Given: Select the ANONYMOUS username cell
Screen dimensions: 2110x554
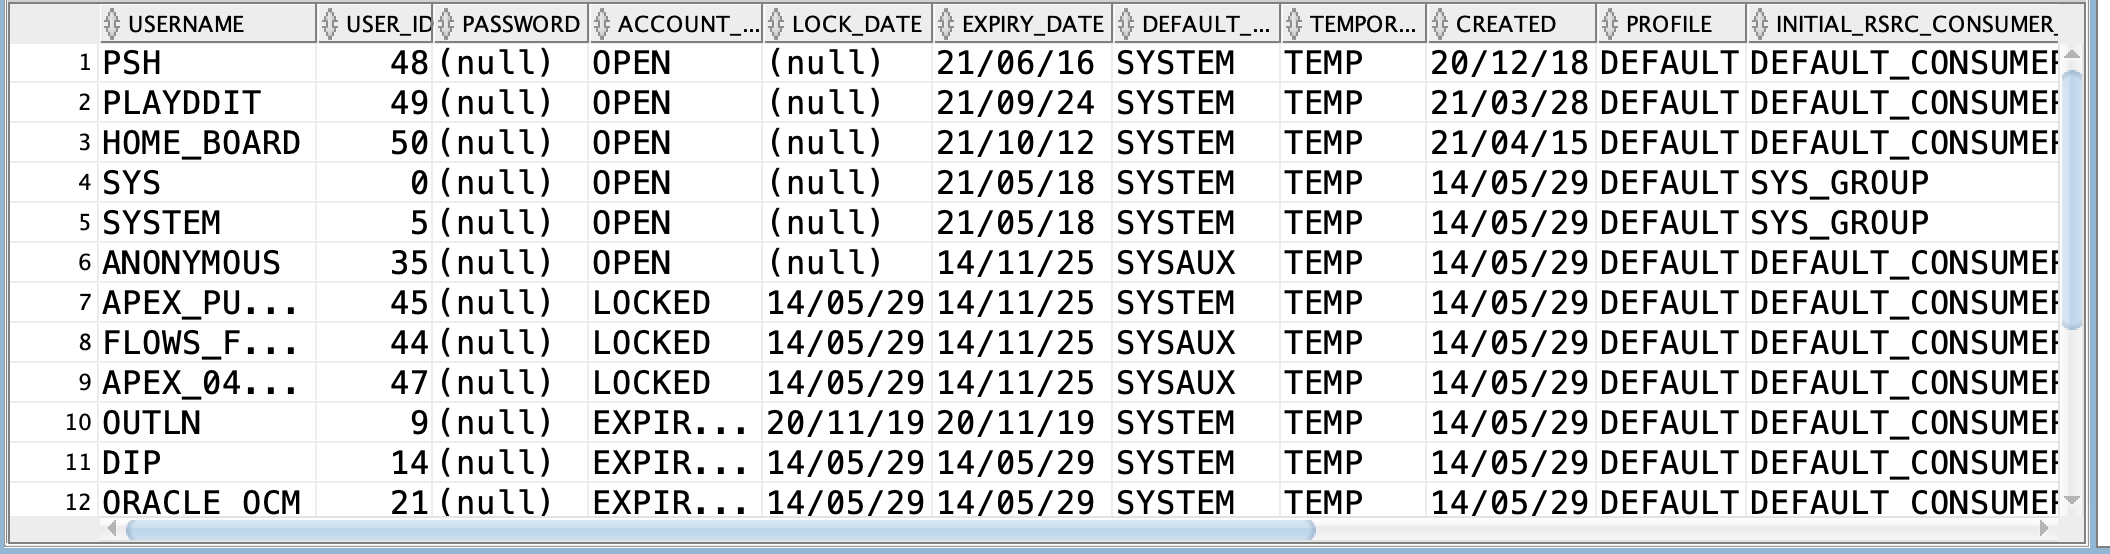Looking at the screenshot, I should (208, 263).
